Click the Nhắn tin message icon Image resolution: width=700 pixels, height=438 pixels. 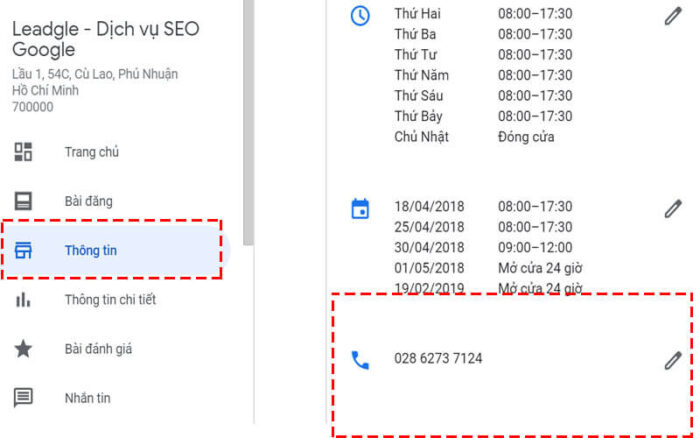click(23, 398)
